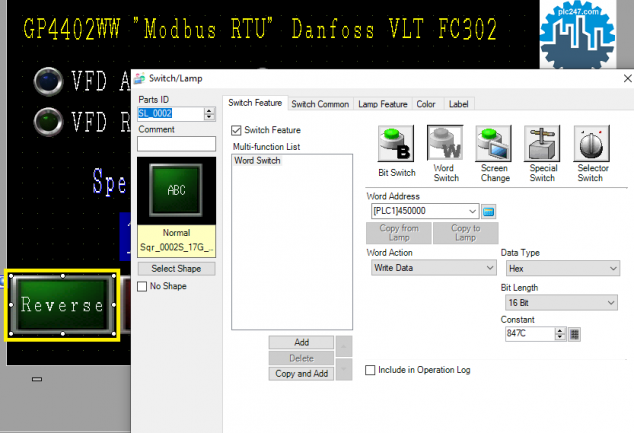Click the Normal state shape label
This screenshot has height=433, width=634.
[x=176, y=233]
